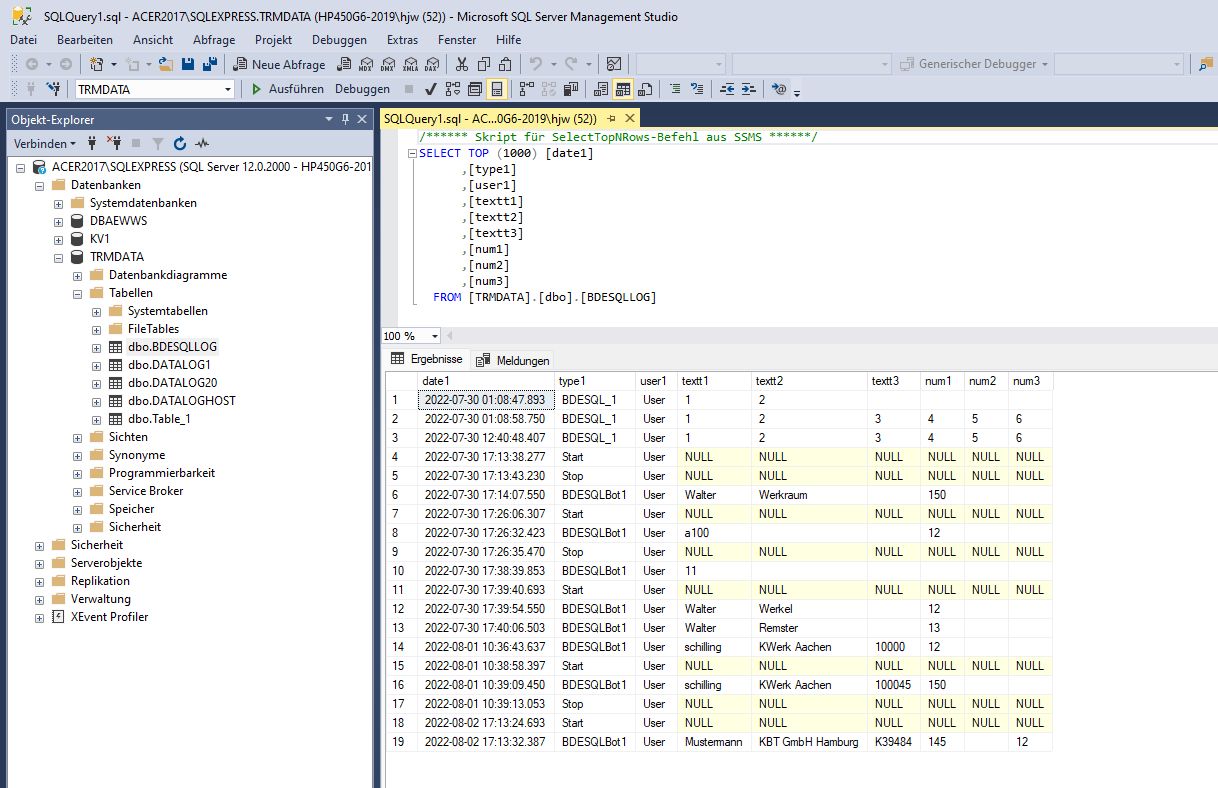Expand the Systemdatenbanken folder

click(x=59, y=203)
